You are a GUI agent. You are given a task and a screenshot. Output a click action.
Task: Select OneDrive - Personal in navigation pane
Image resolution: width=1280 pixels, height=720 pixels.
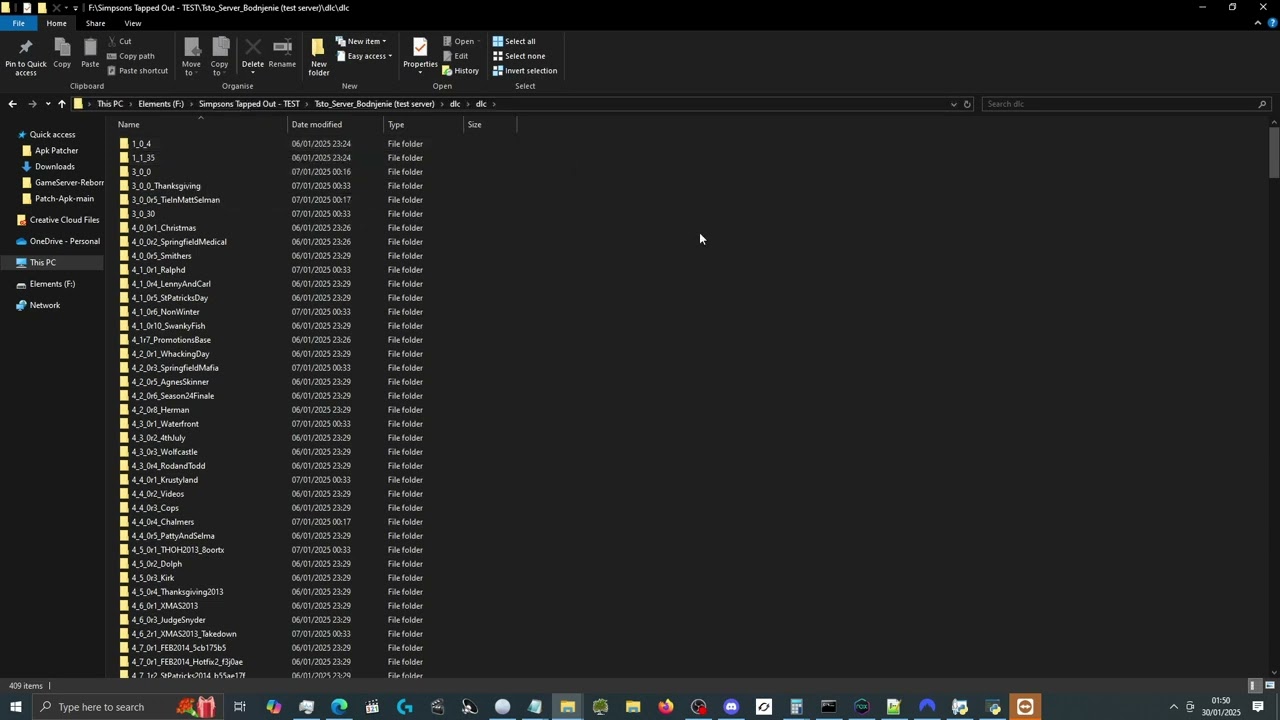pos(64,241)
